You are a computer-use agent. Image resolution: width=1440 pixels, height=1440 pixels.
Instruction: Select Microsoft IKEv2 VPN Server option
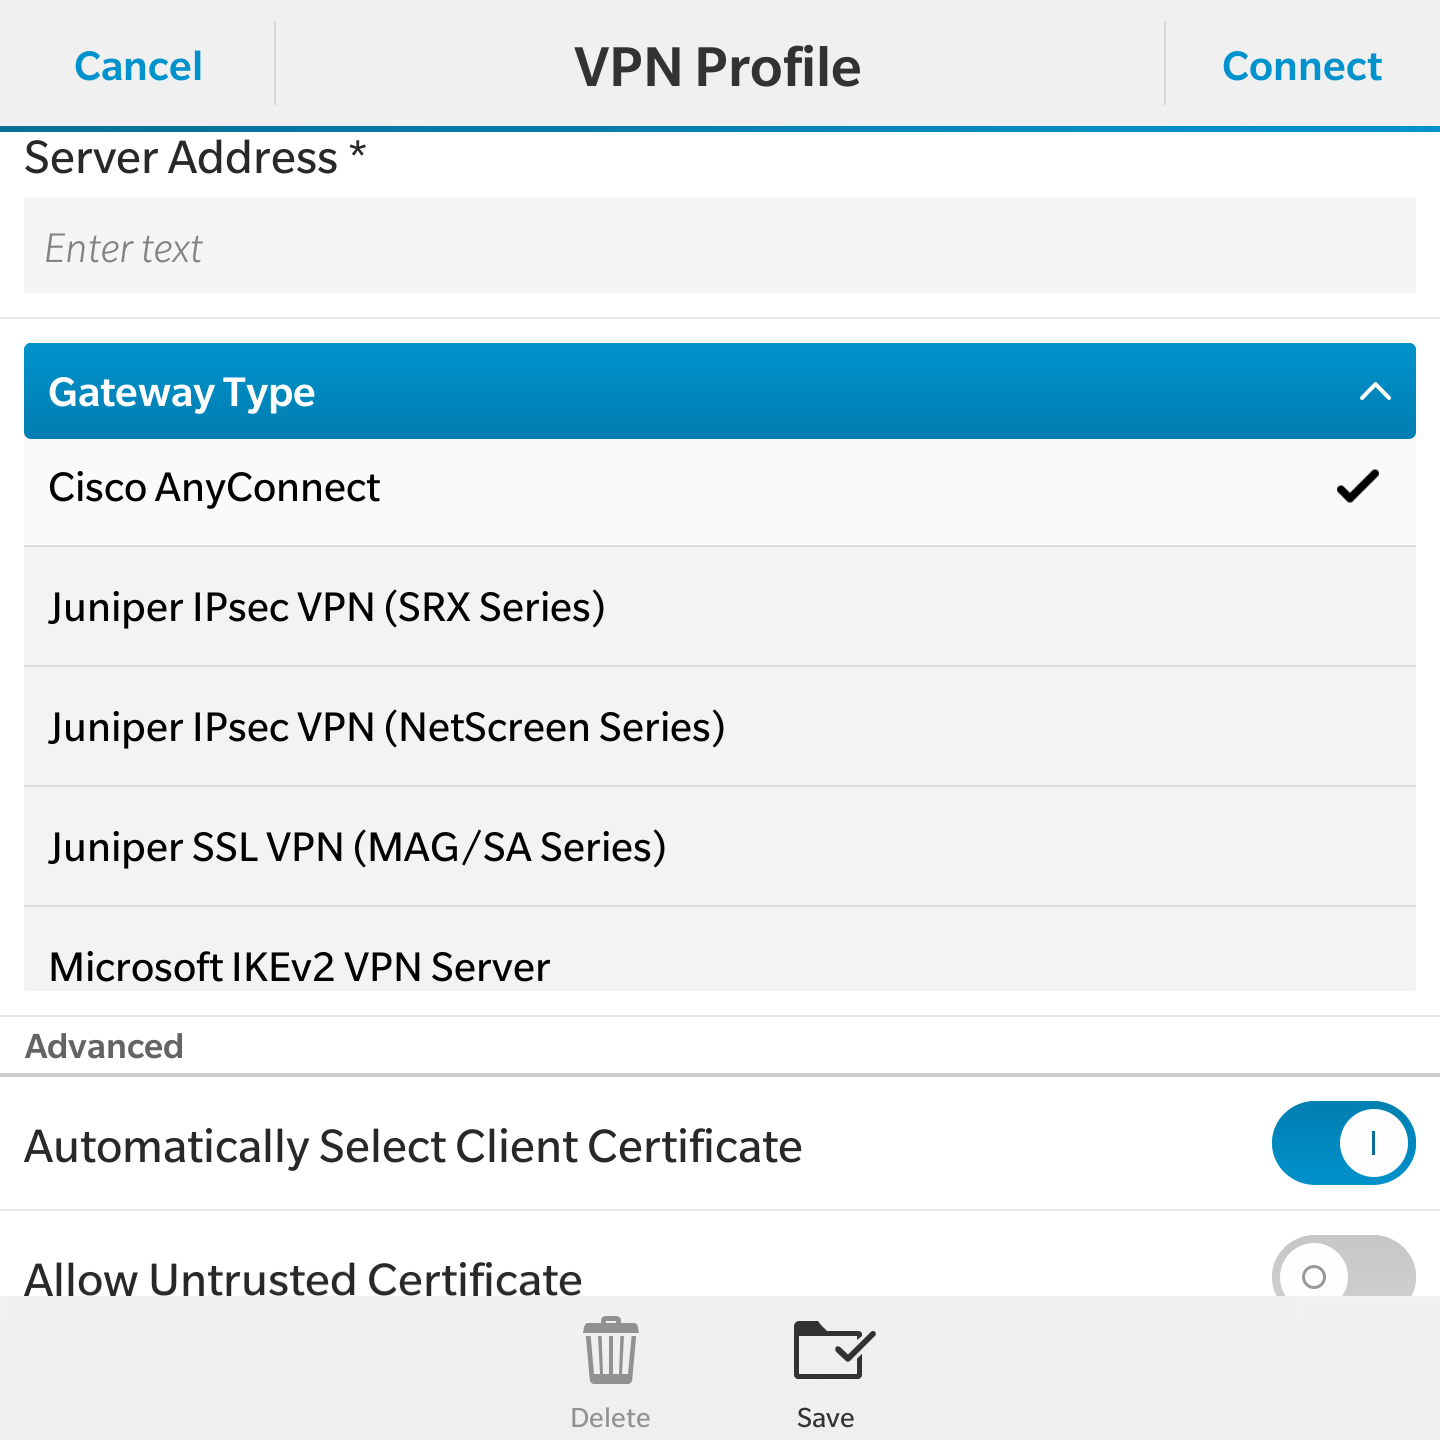pos(720,950)
